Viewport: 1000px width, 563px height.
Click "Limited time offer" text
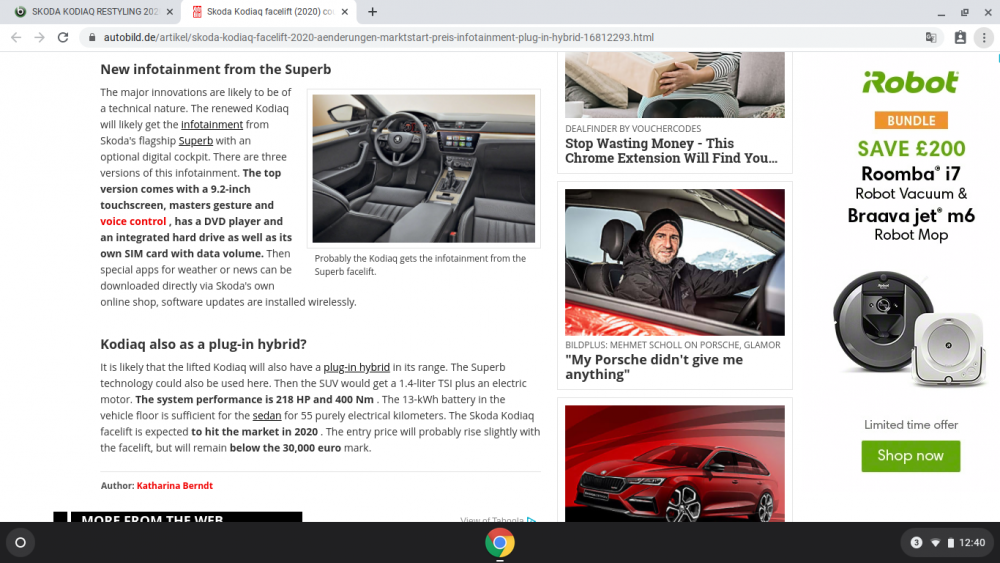(x=911, y=425)
